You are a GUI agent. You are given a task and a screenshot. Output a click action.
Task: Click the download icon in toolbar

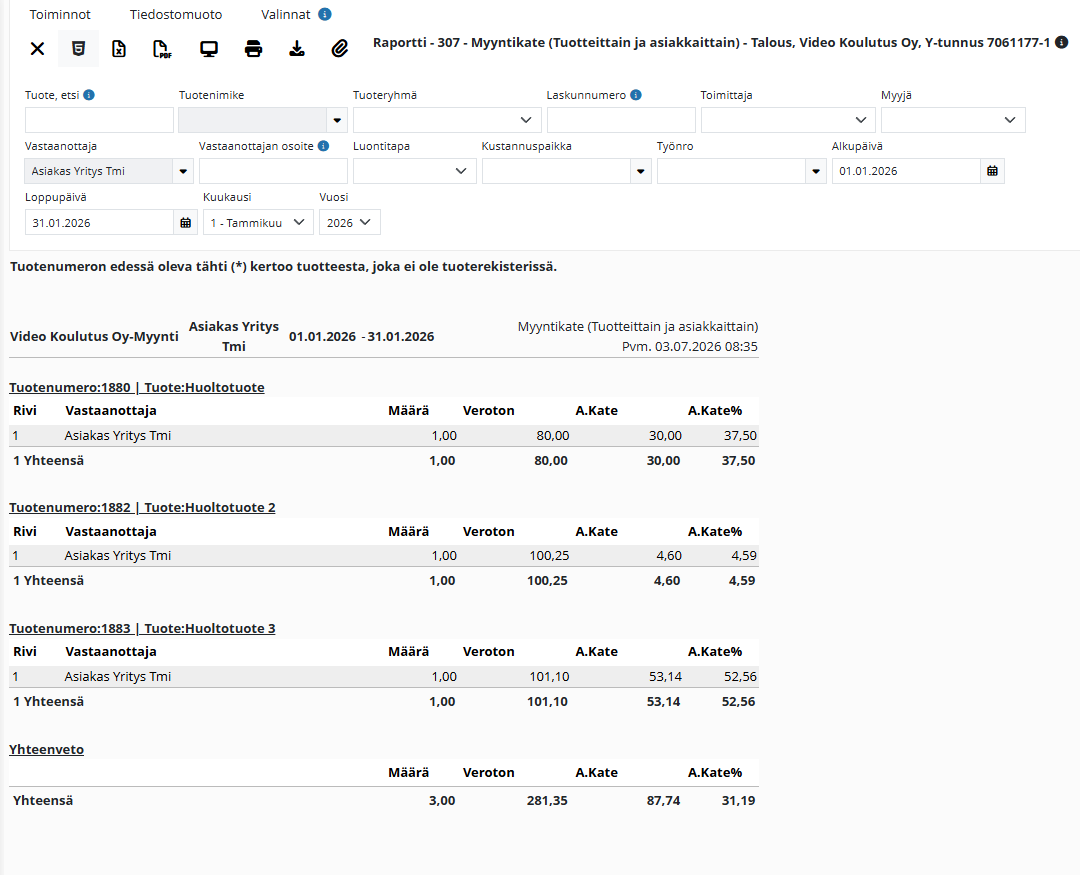pos(297,48)
